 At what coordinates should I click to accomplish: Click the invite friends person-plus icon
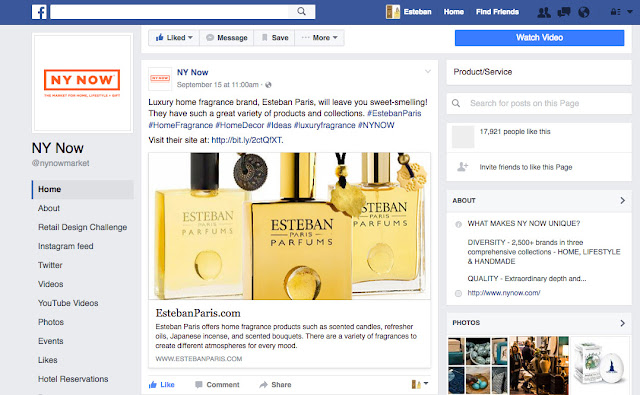[462, 166]
